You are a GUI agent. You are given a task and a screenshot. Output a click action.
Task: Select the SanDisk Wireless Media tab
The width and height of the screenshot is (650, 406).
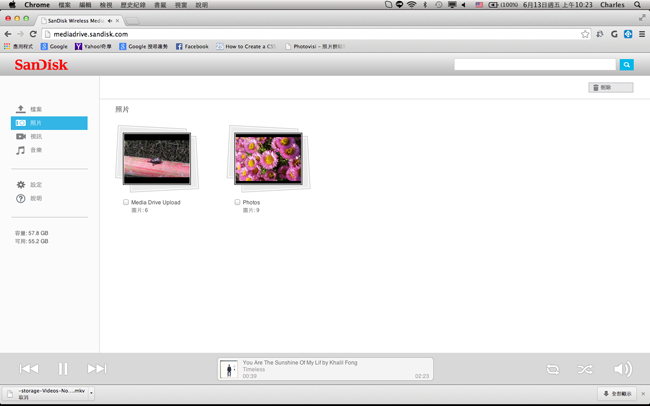pos(75,20)
